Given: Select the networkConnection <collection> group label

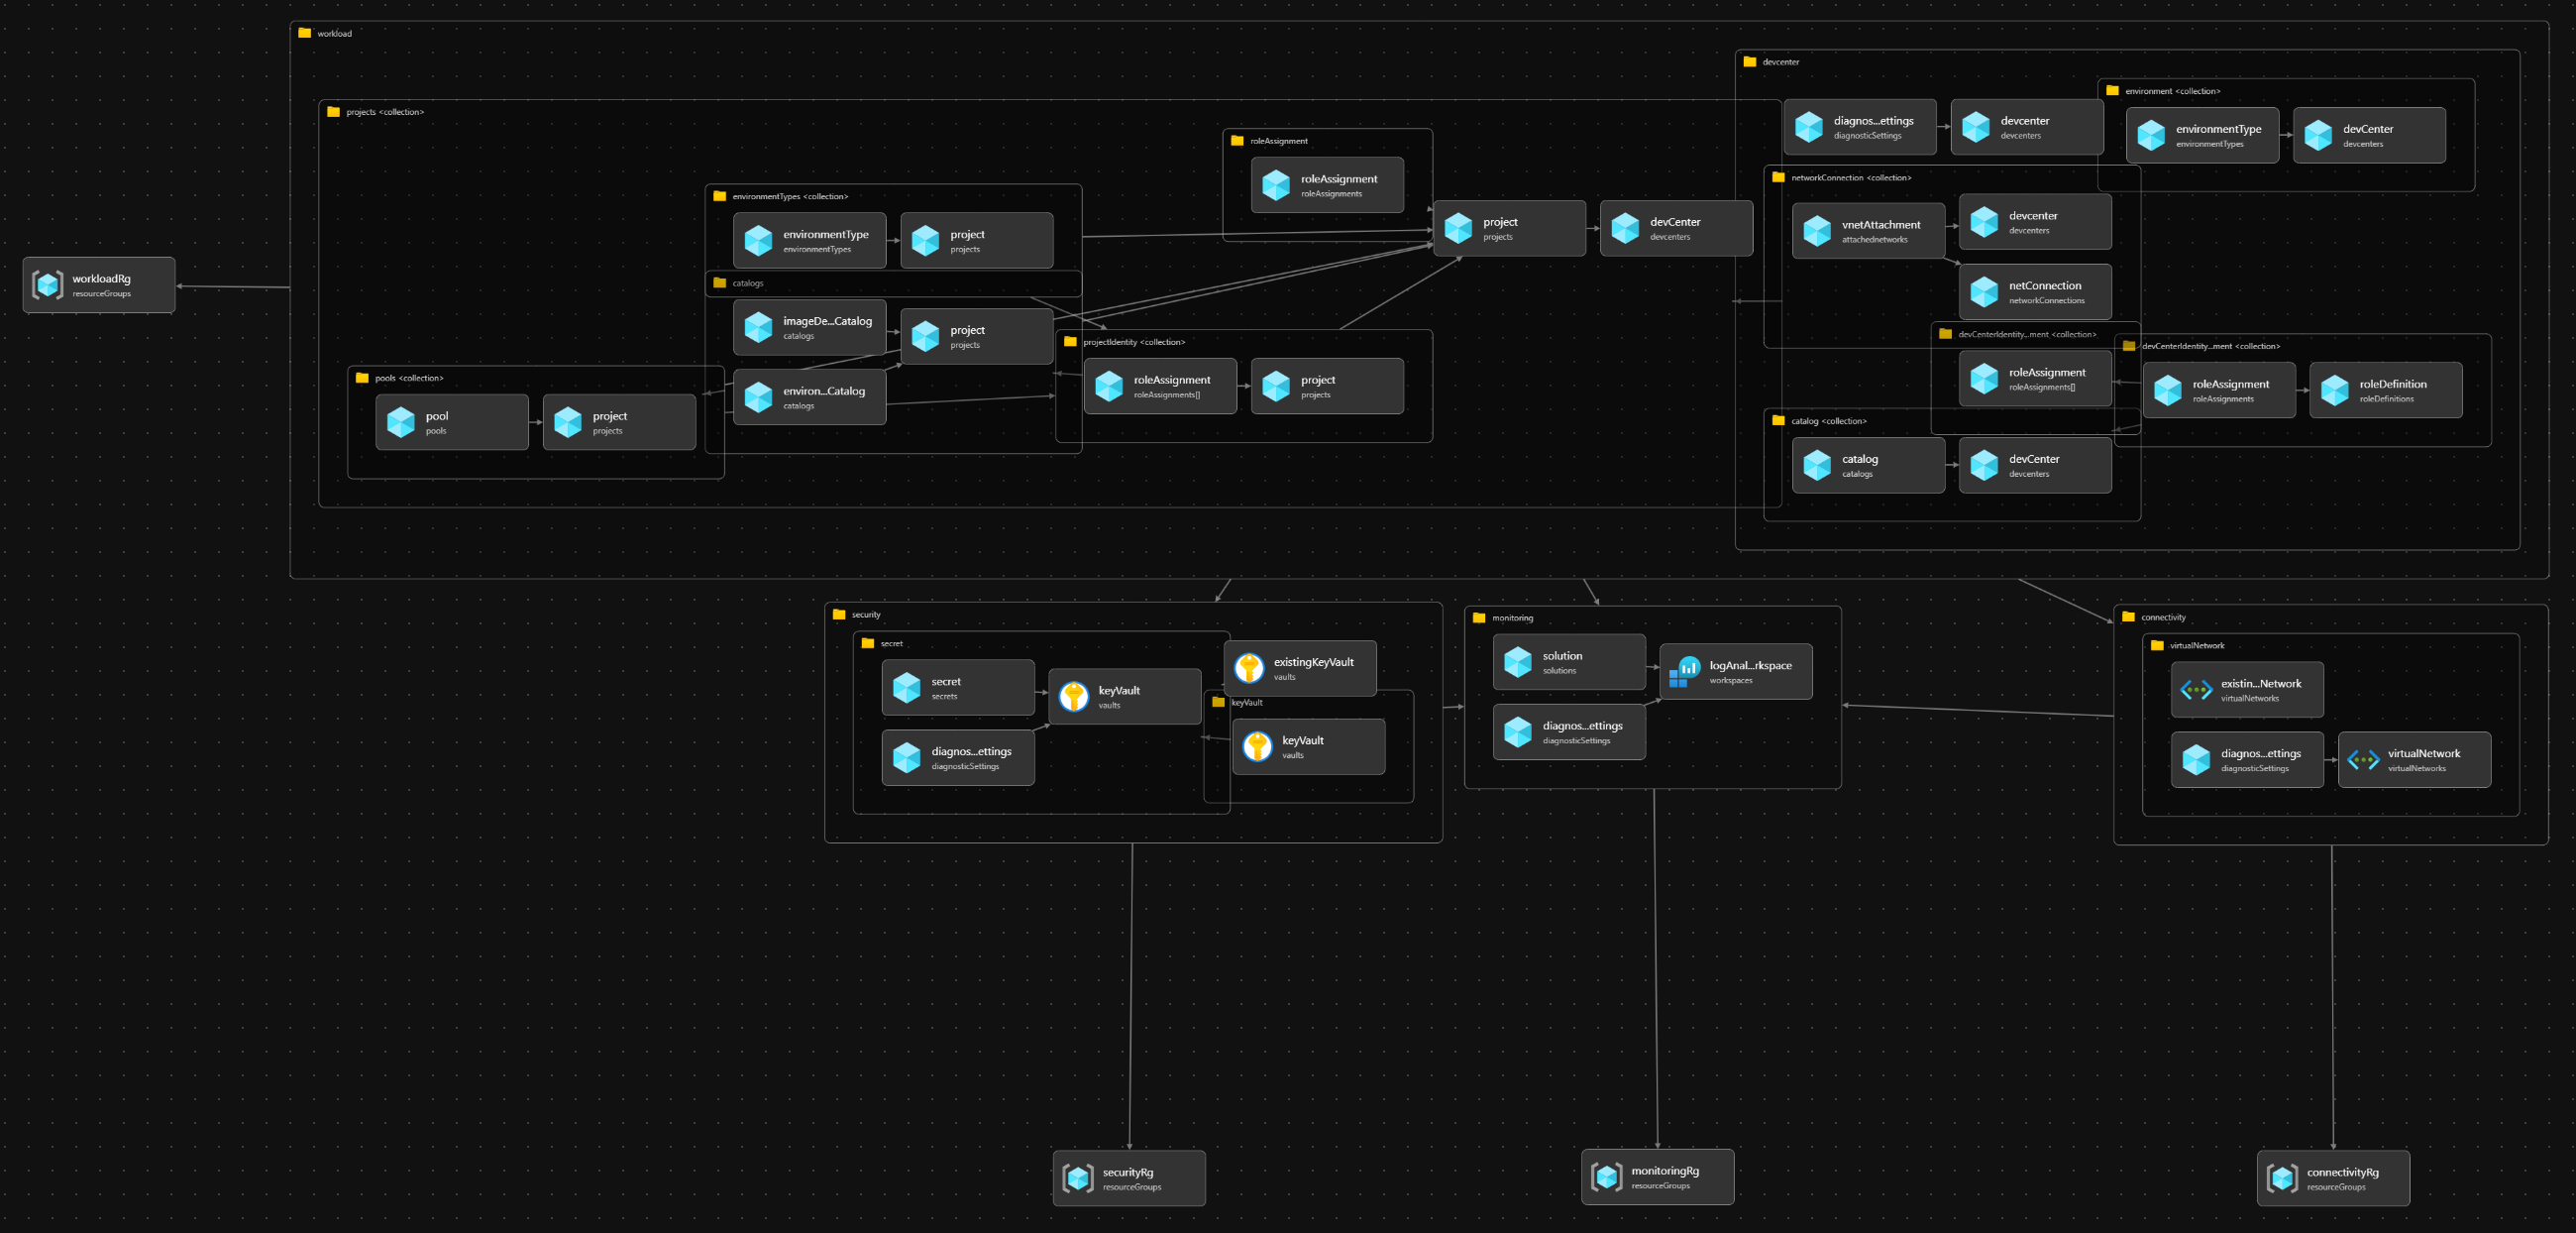Looking at the screenshot, I should point(1851,178).
